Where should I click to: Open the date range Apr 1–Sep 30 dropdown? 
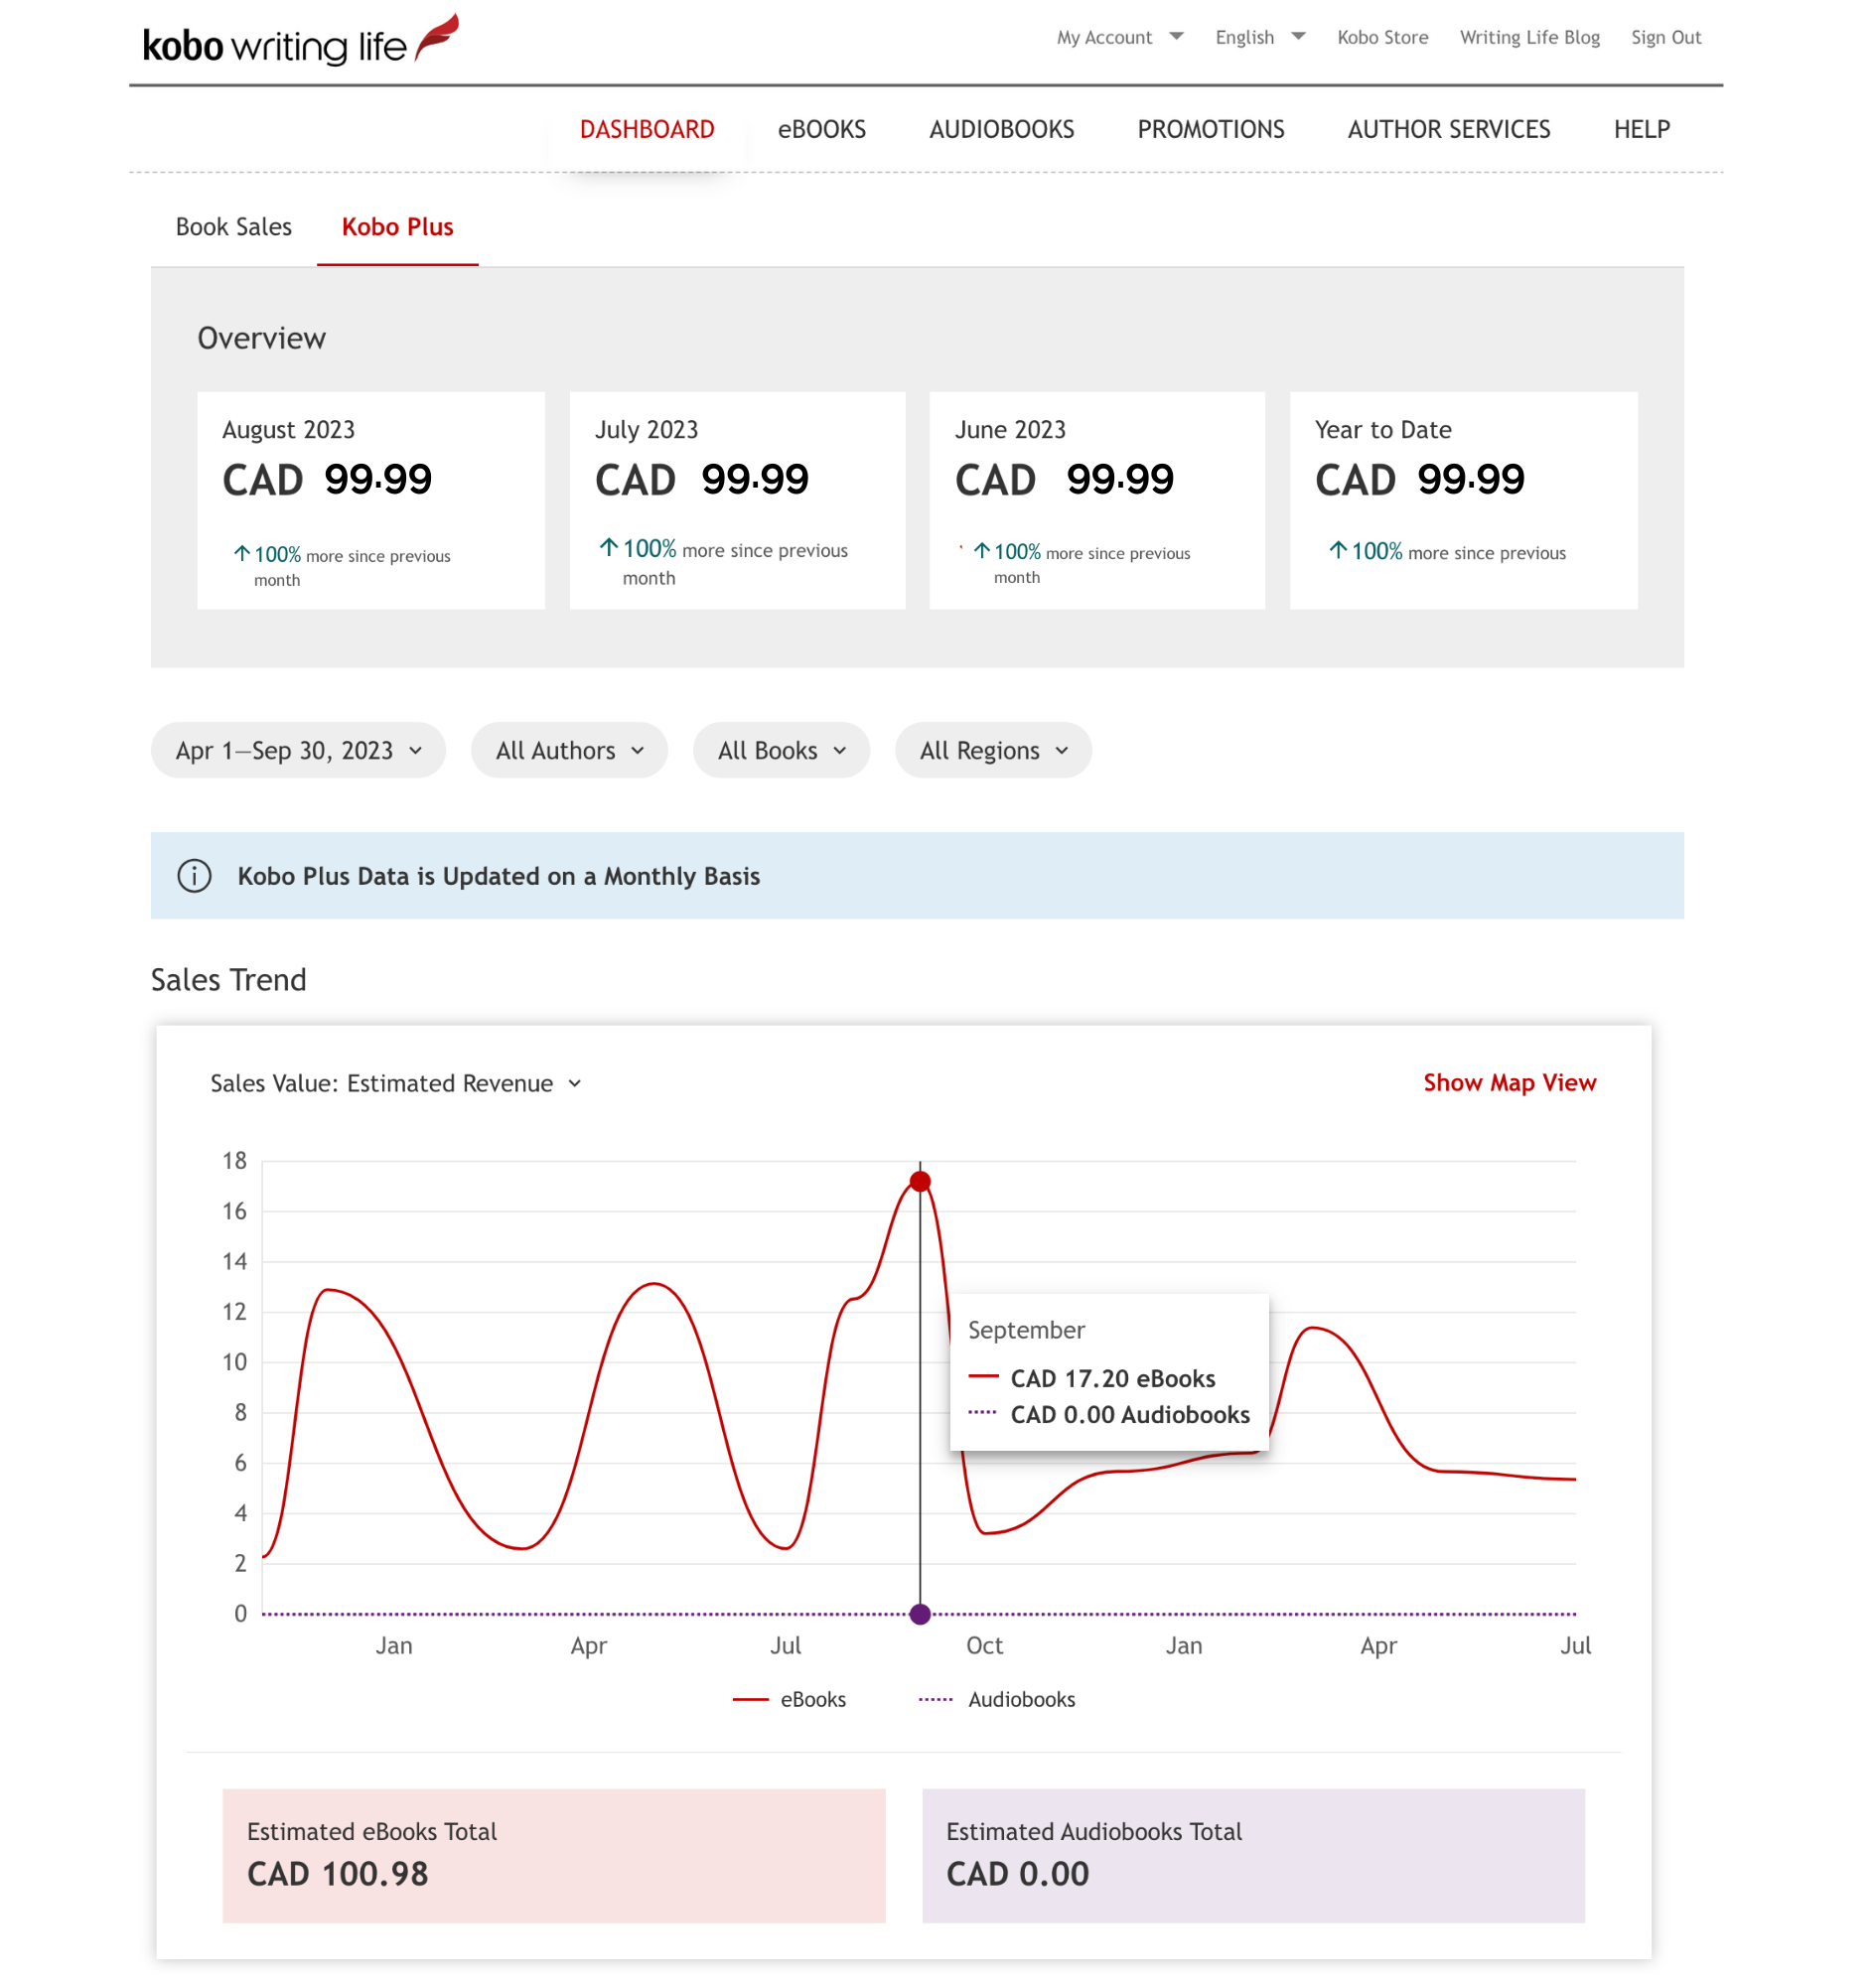click(x=298, y=750)
